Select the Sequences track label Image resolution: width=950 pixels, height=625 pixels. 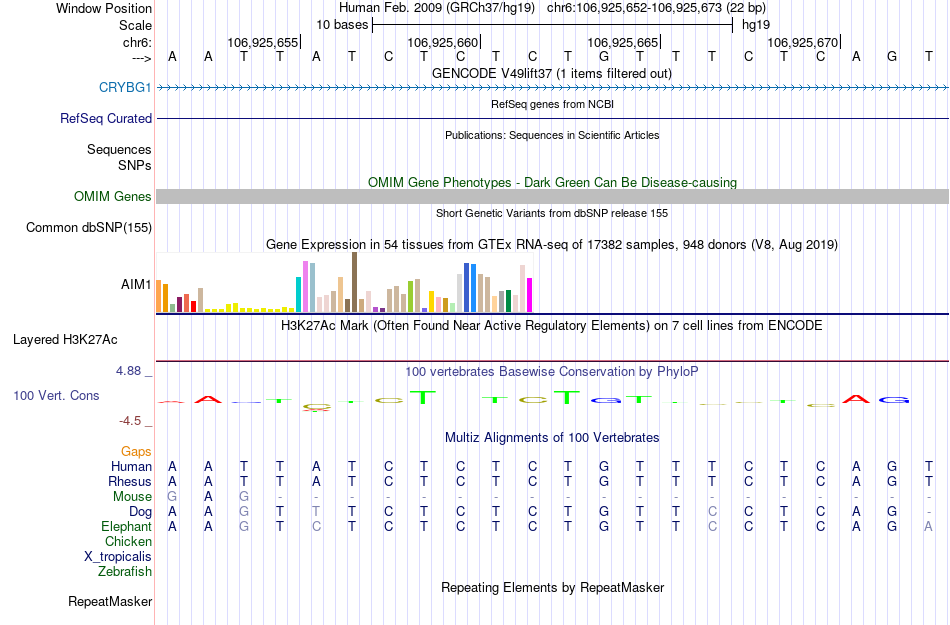click(119, 149)
